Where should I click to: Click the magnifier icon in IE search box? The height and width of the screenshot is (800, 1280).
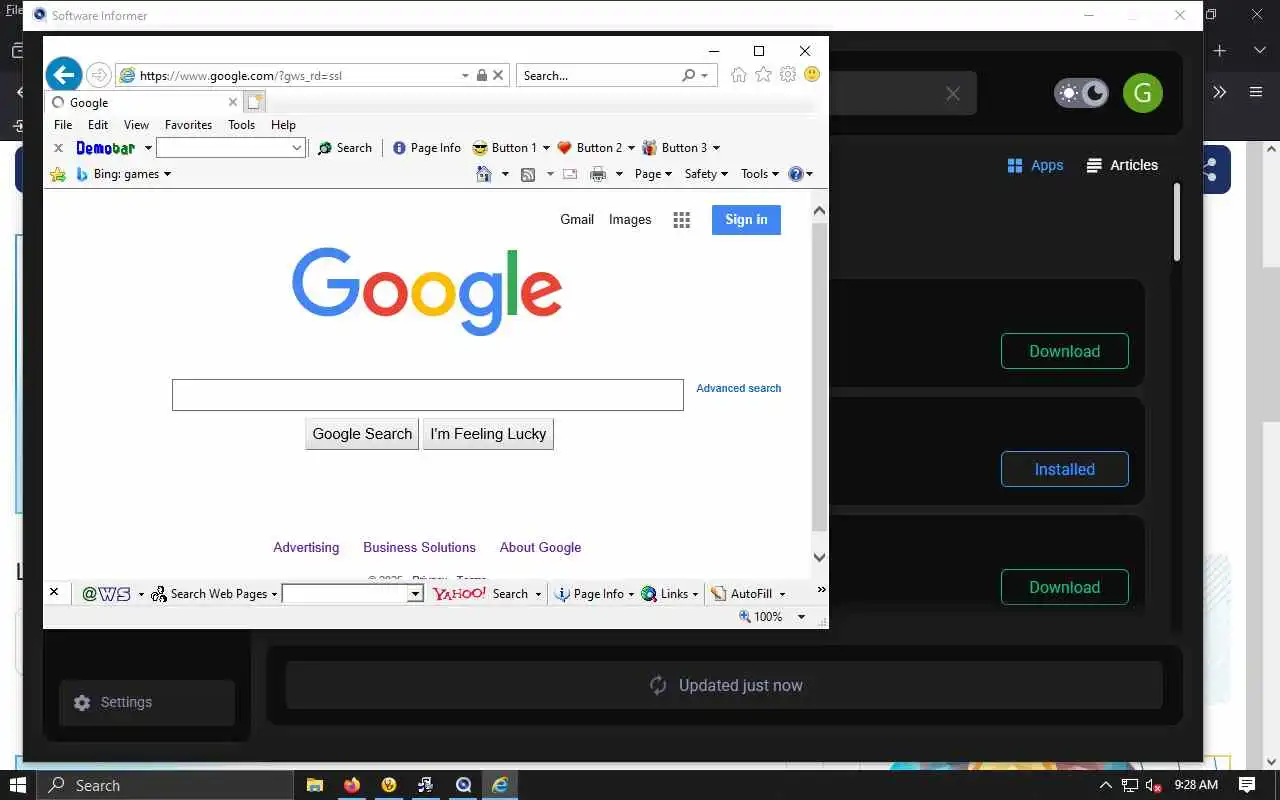coord(688,75)
